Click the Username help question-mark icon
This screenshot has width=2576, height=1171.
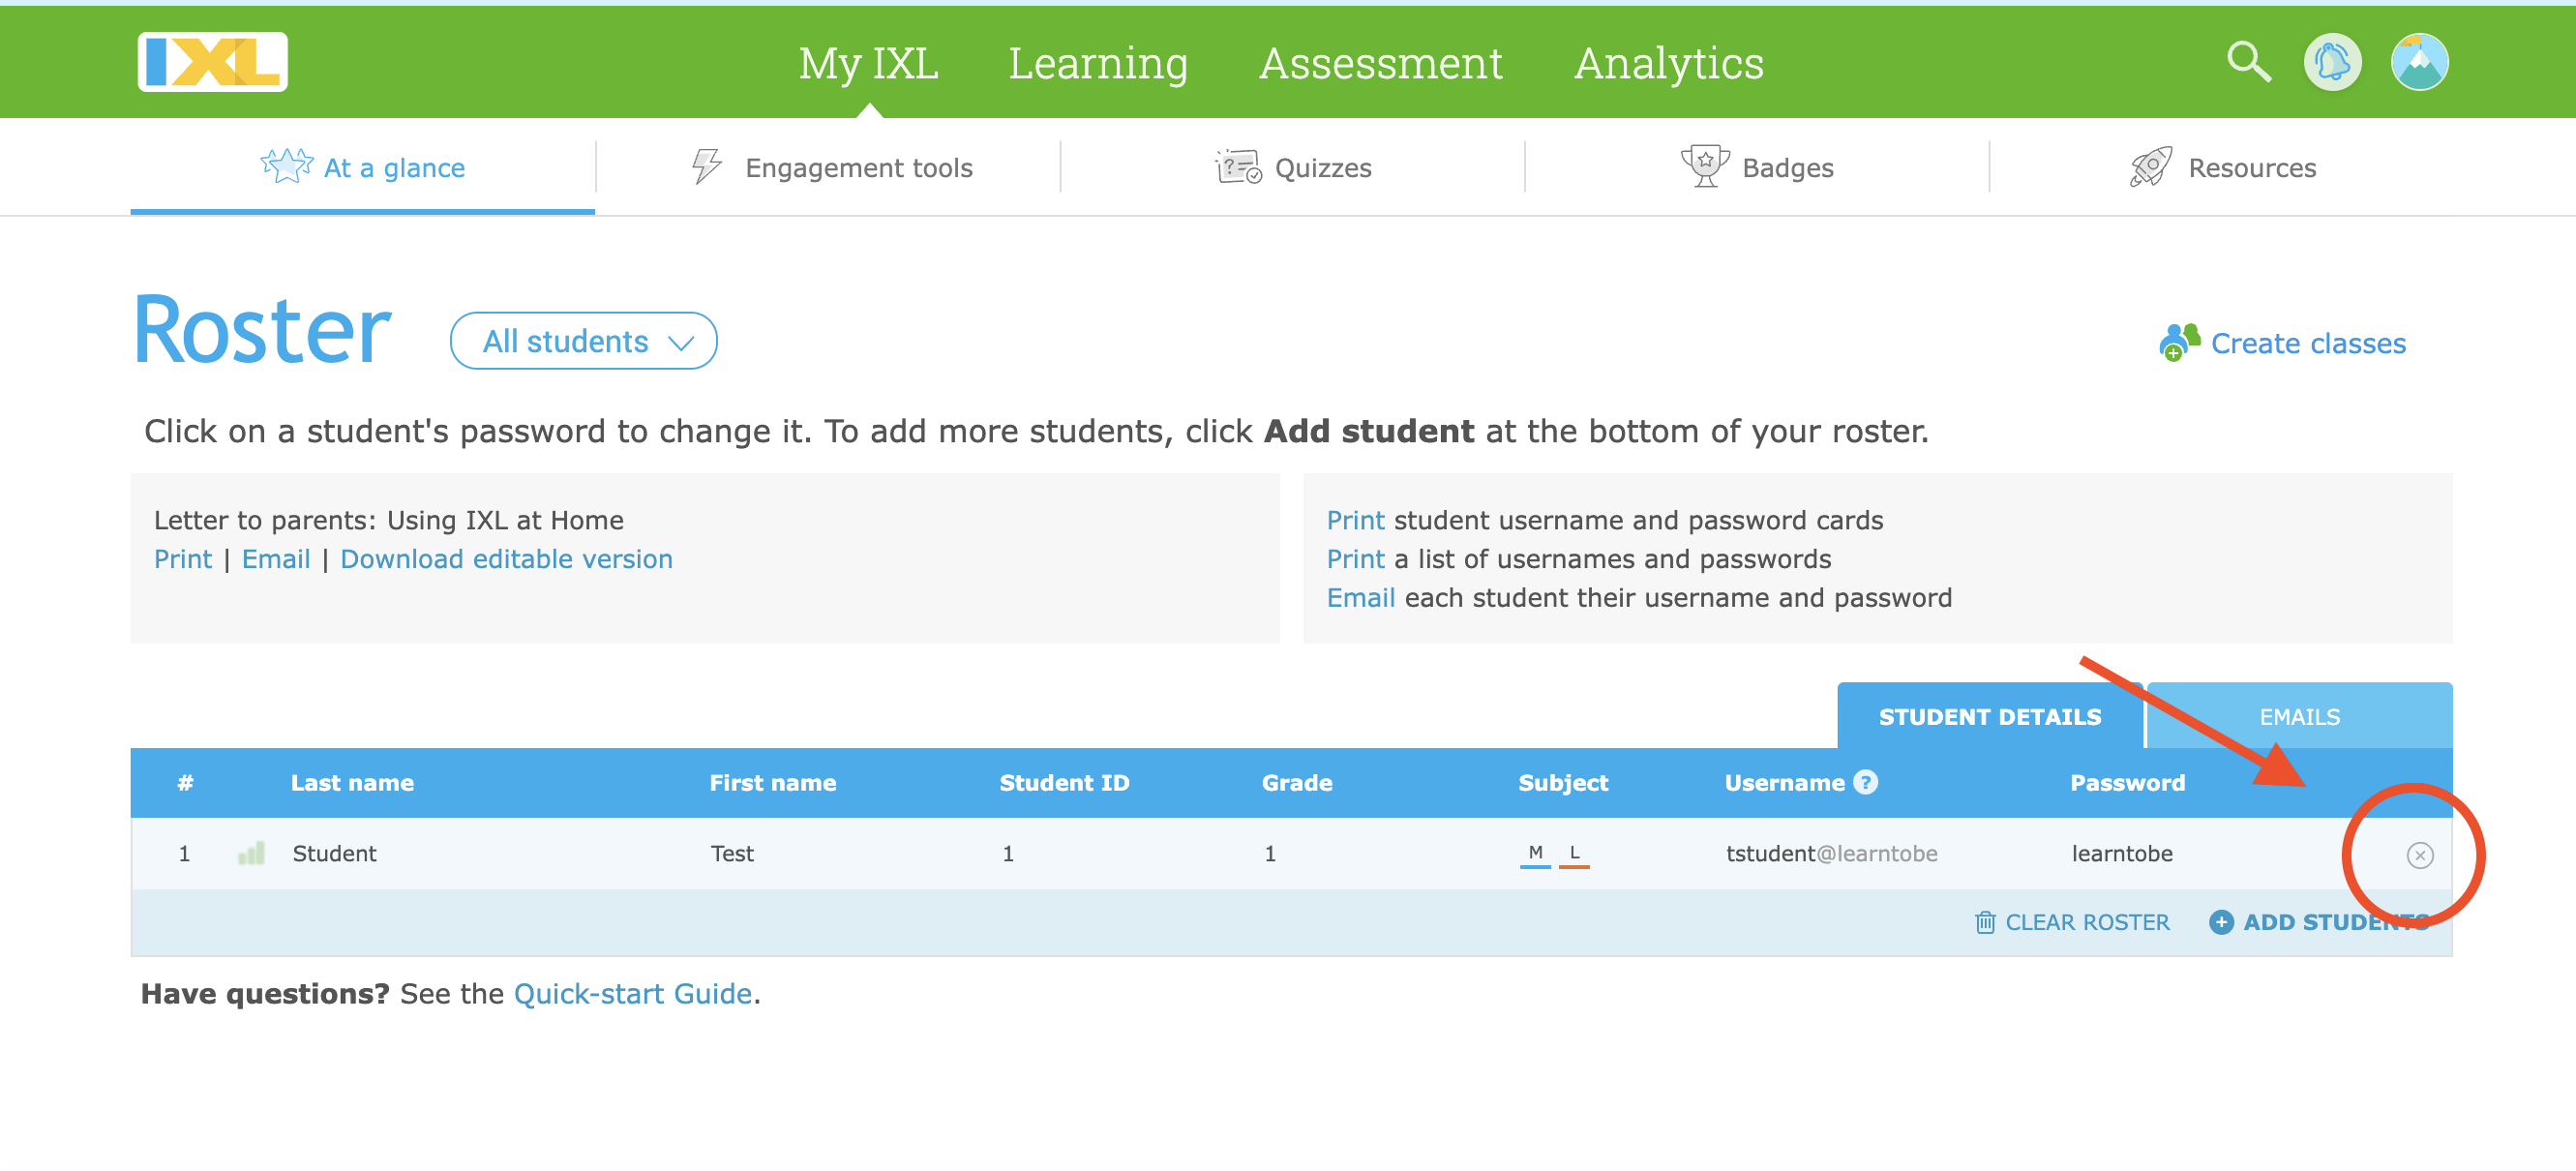point(1865,782)
